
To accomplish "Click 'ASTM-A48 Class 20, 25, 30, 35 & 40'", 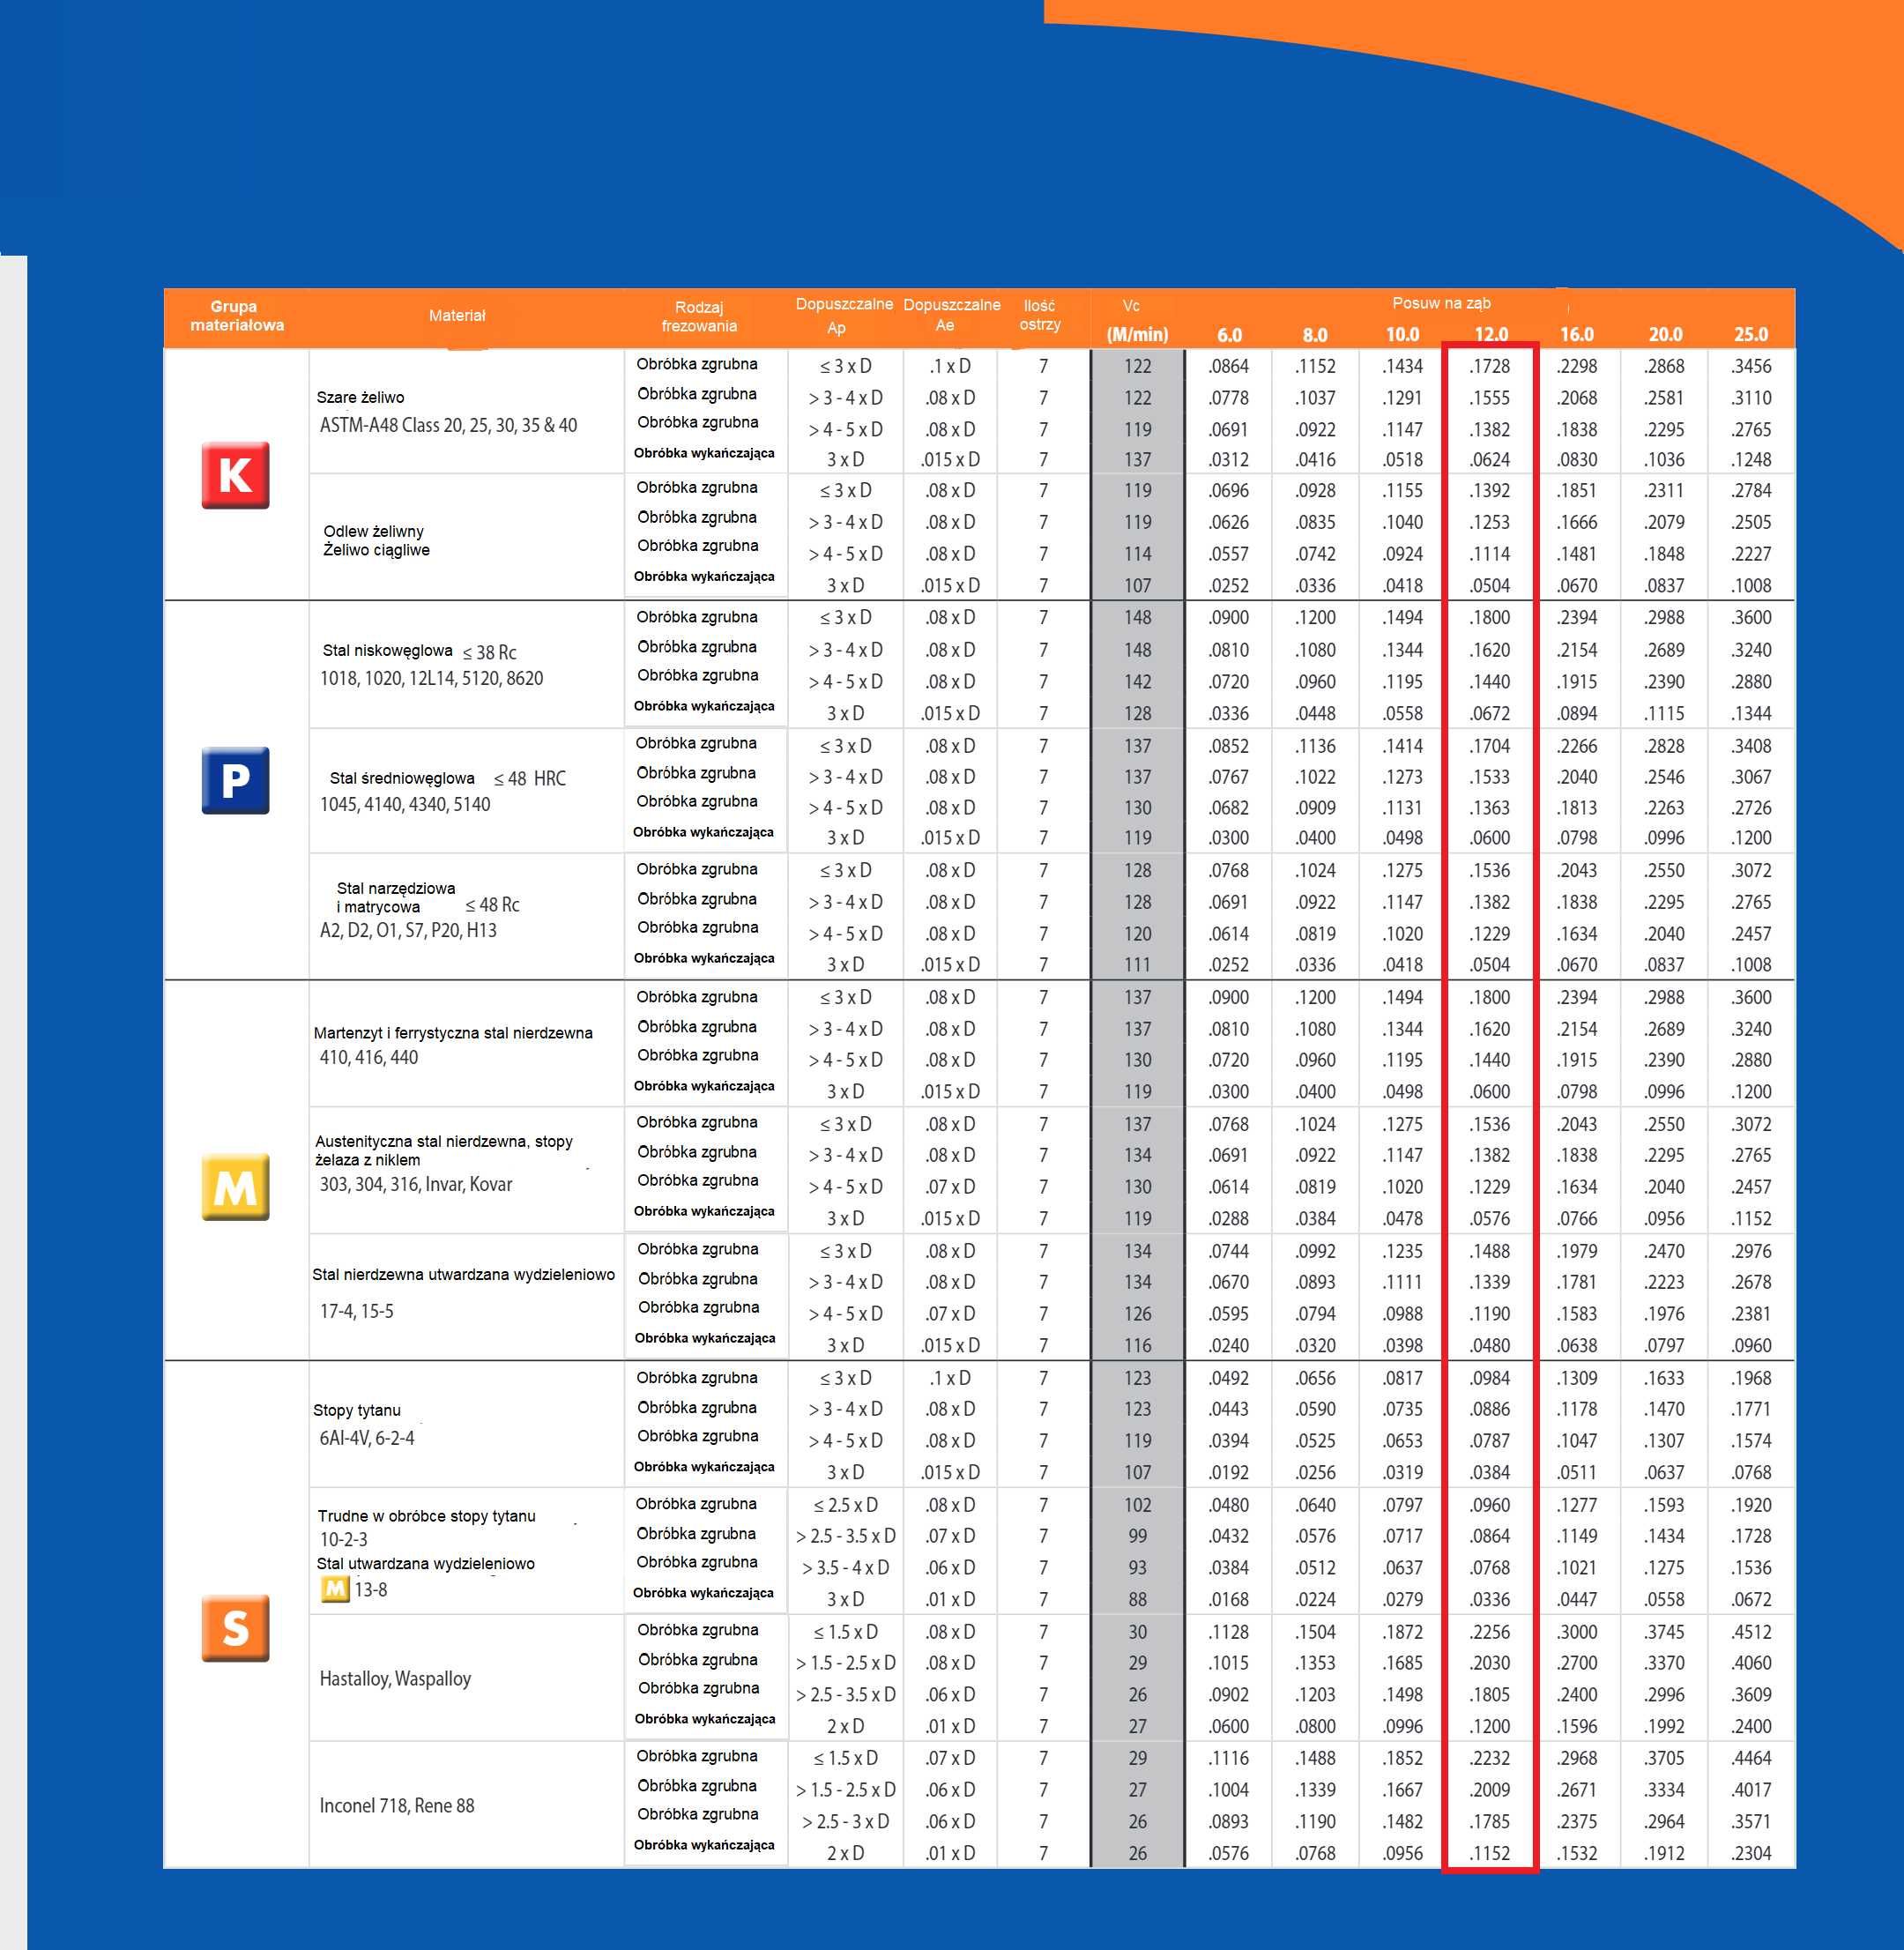I will pyautogui.click(x=448, y=425).
